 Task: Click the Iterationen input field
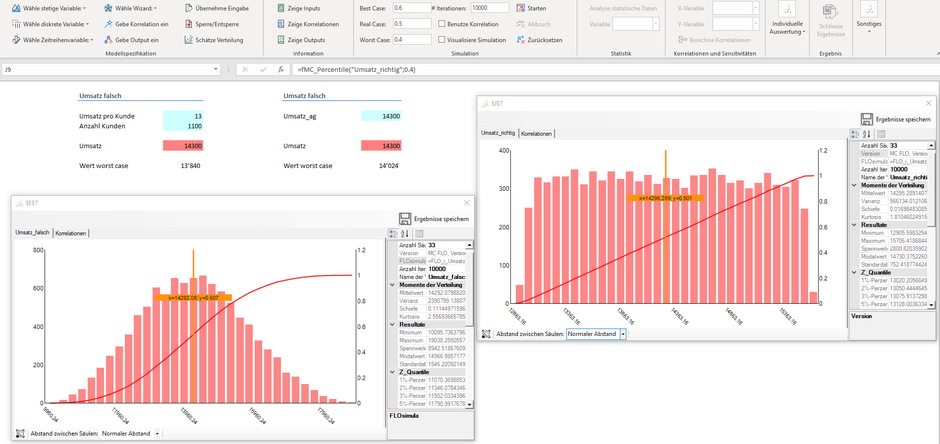(x=490, y=8)
